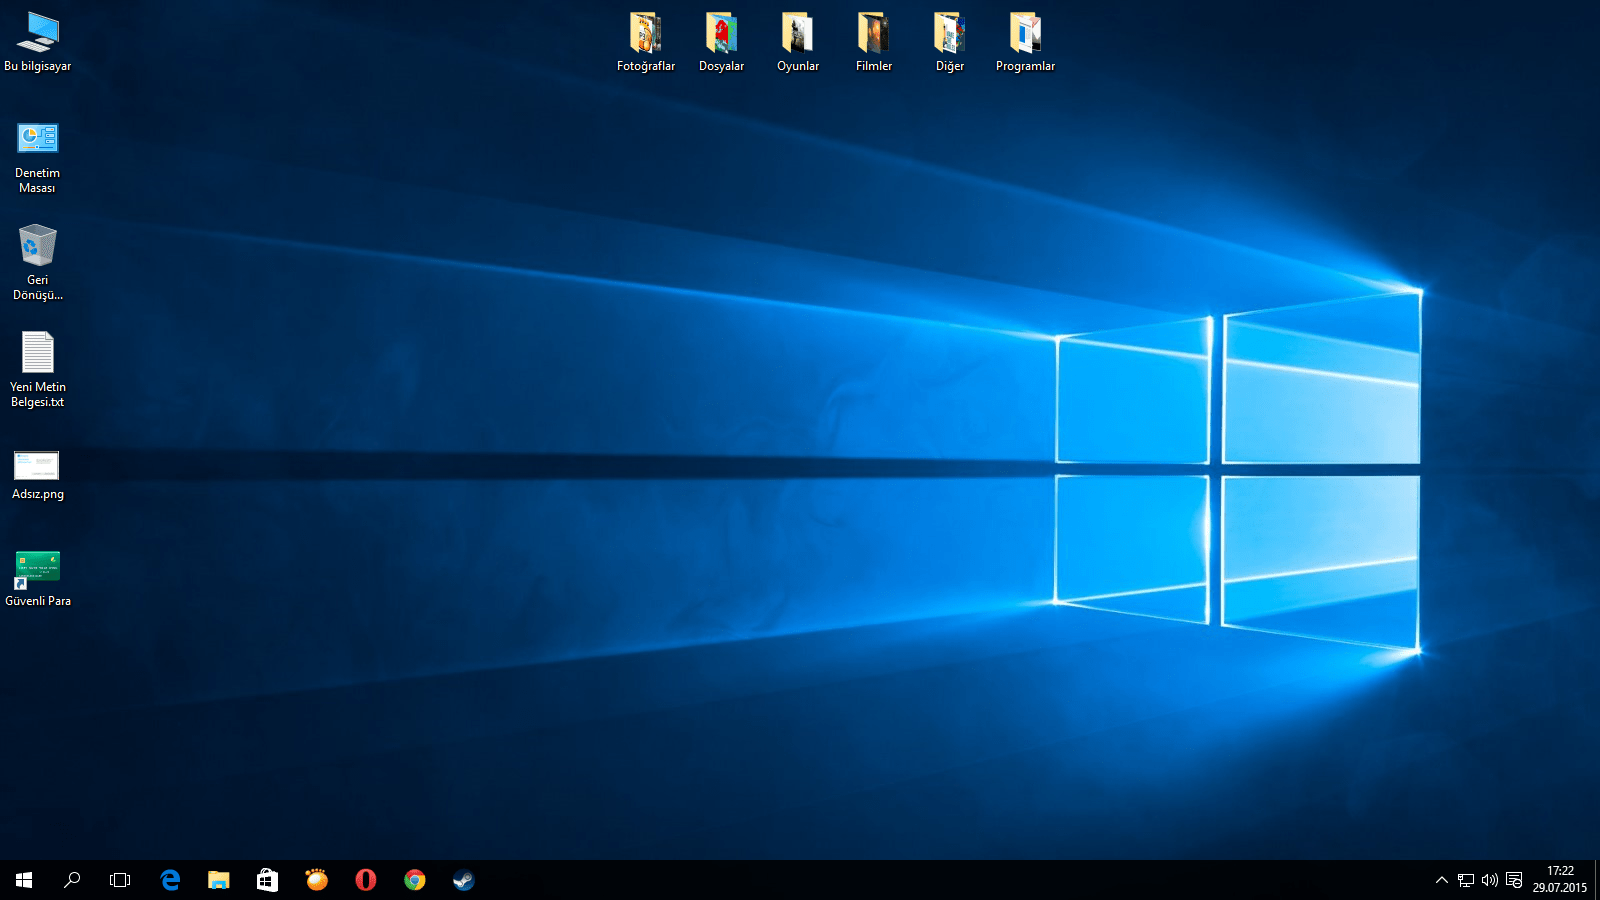Viewport: 1600px width, 900px height.
Task: Open Task View from the taskbar
Action: [x=120, y=880]
